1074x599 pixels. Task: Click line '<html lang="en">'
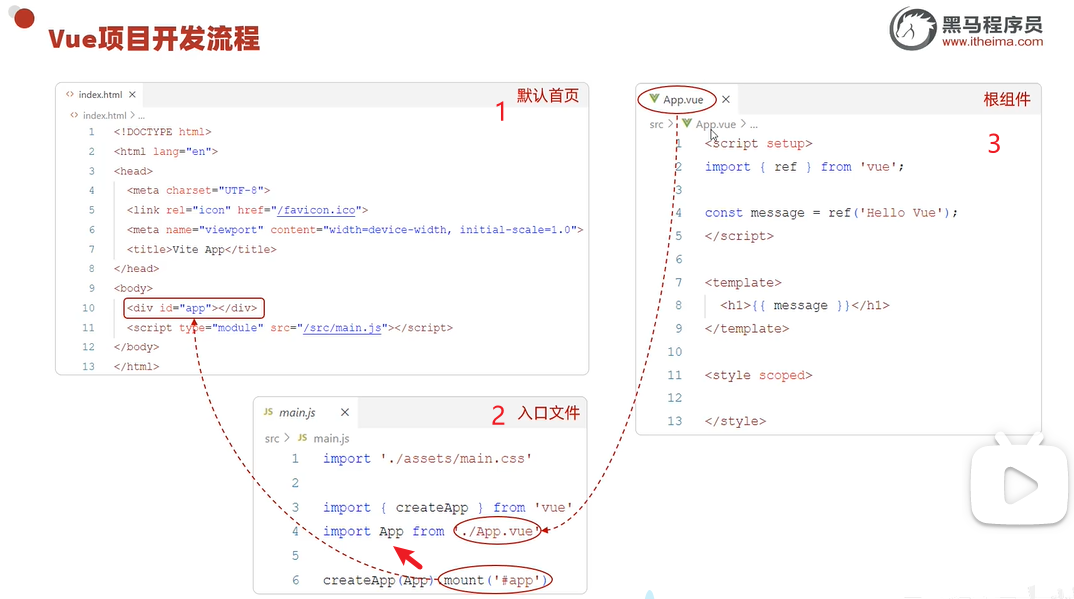(166, 151)
